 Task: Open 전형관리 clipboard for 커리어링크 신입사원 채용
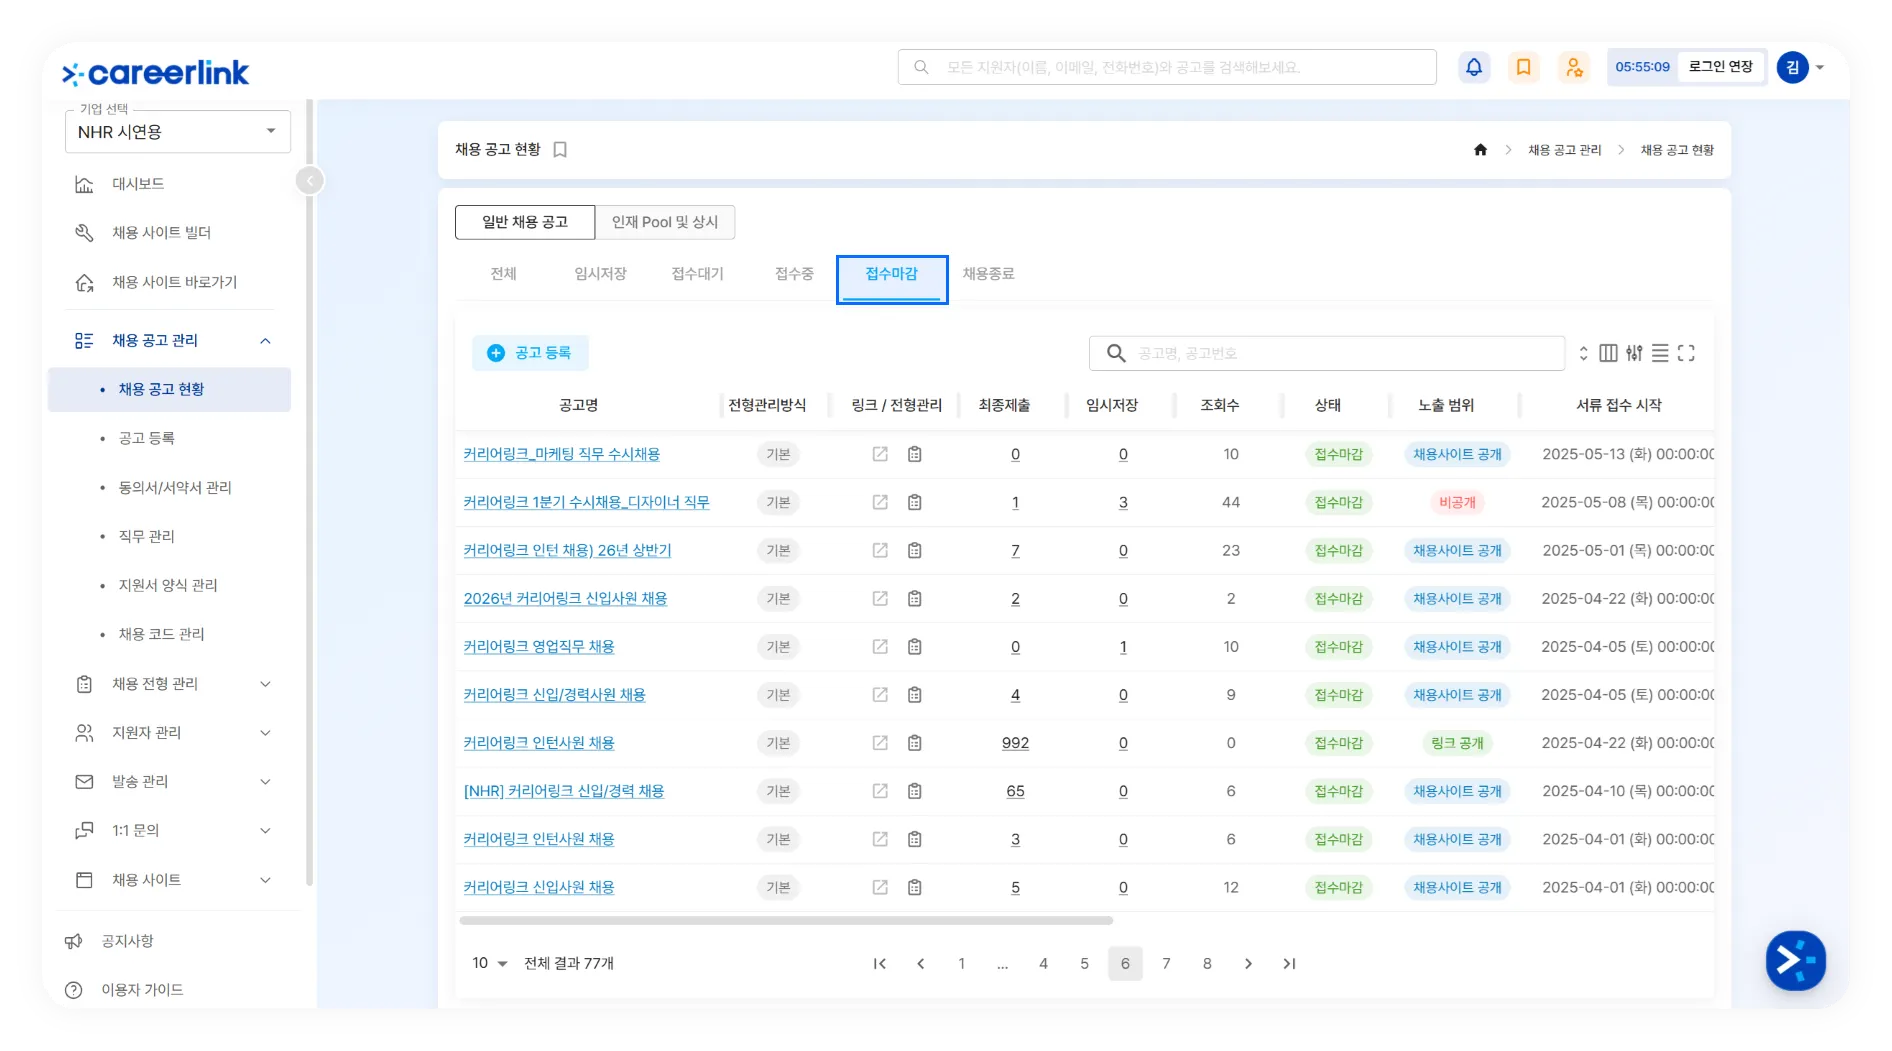pos(914,887)
